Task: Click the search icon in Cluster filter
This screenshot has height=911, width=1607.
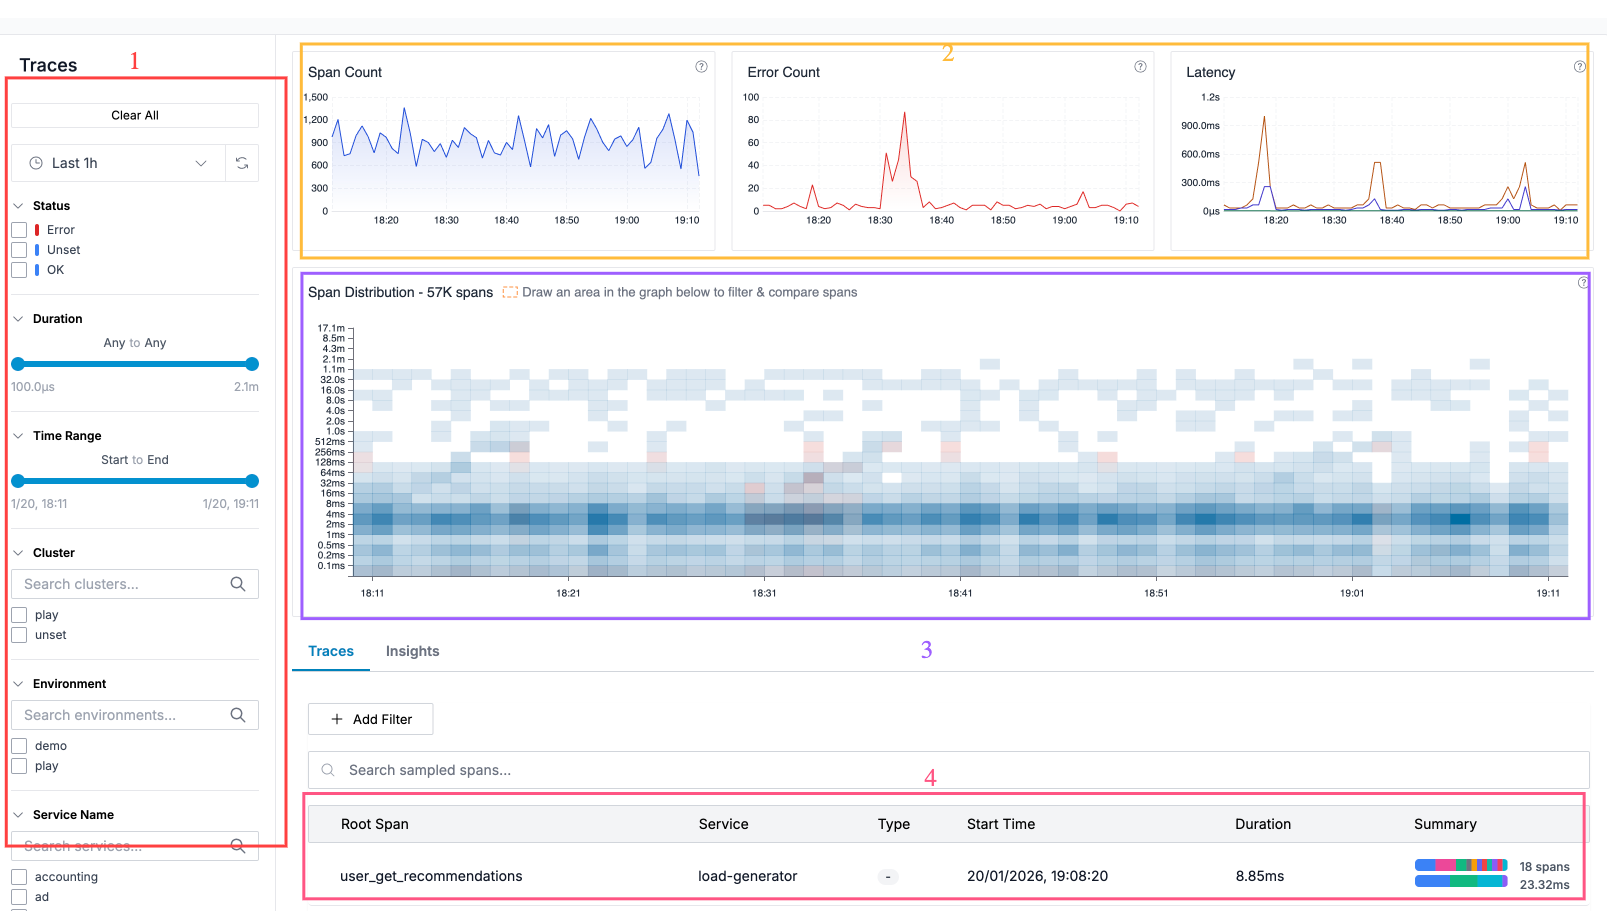Action: coord(238,583)
